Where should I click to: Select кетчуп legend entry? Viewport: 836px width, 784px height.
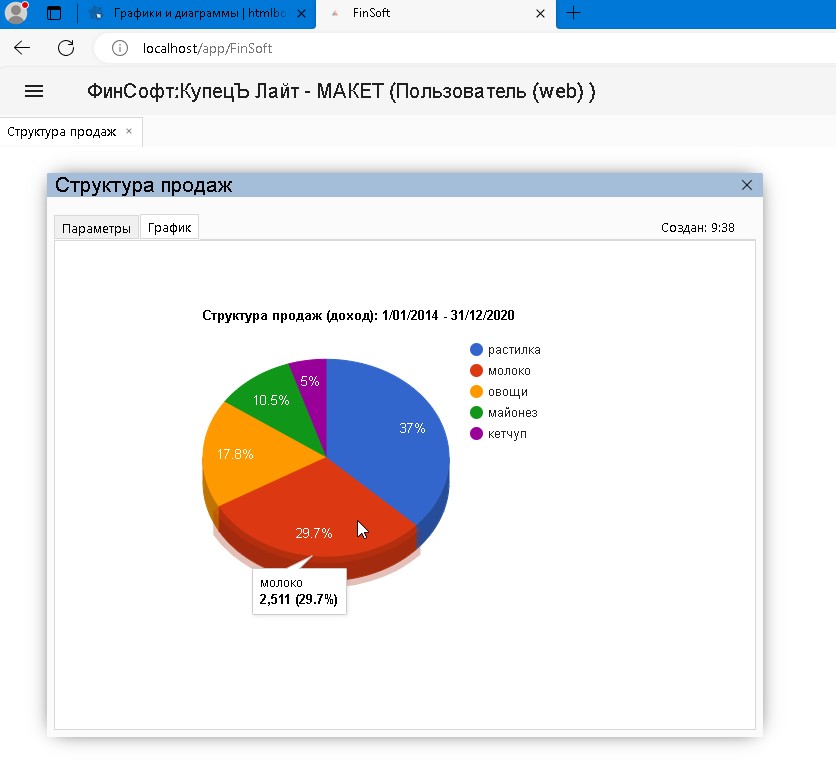(x=507, y=434)
